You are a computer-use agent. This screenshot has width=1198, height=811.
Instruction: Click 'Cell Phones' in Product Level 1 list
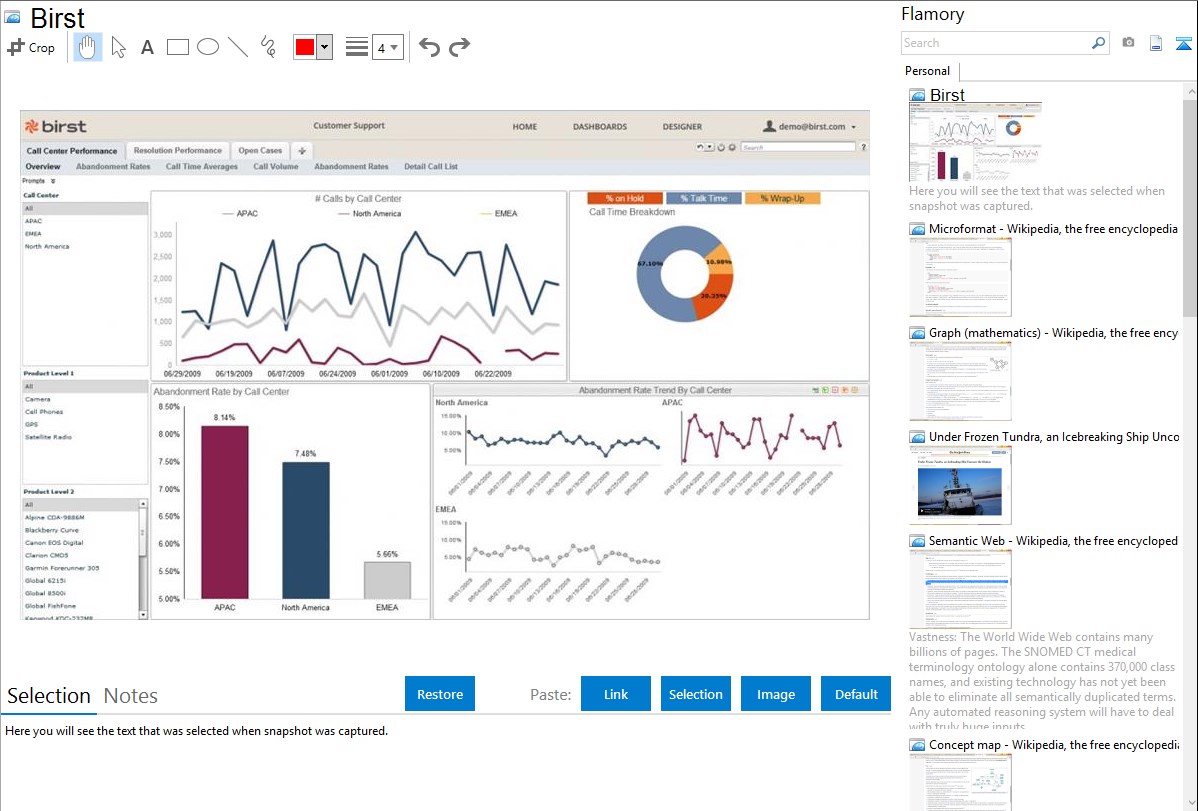(x=44, y=411)
